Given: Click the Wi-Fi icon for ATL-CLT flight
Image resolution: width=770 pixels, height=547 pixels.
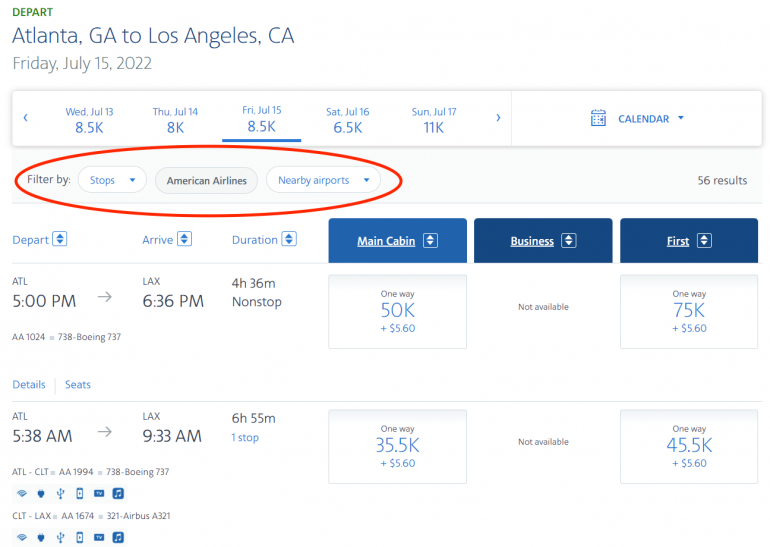Looking at the screenshot, I should point(21,493).
